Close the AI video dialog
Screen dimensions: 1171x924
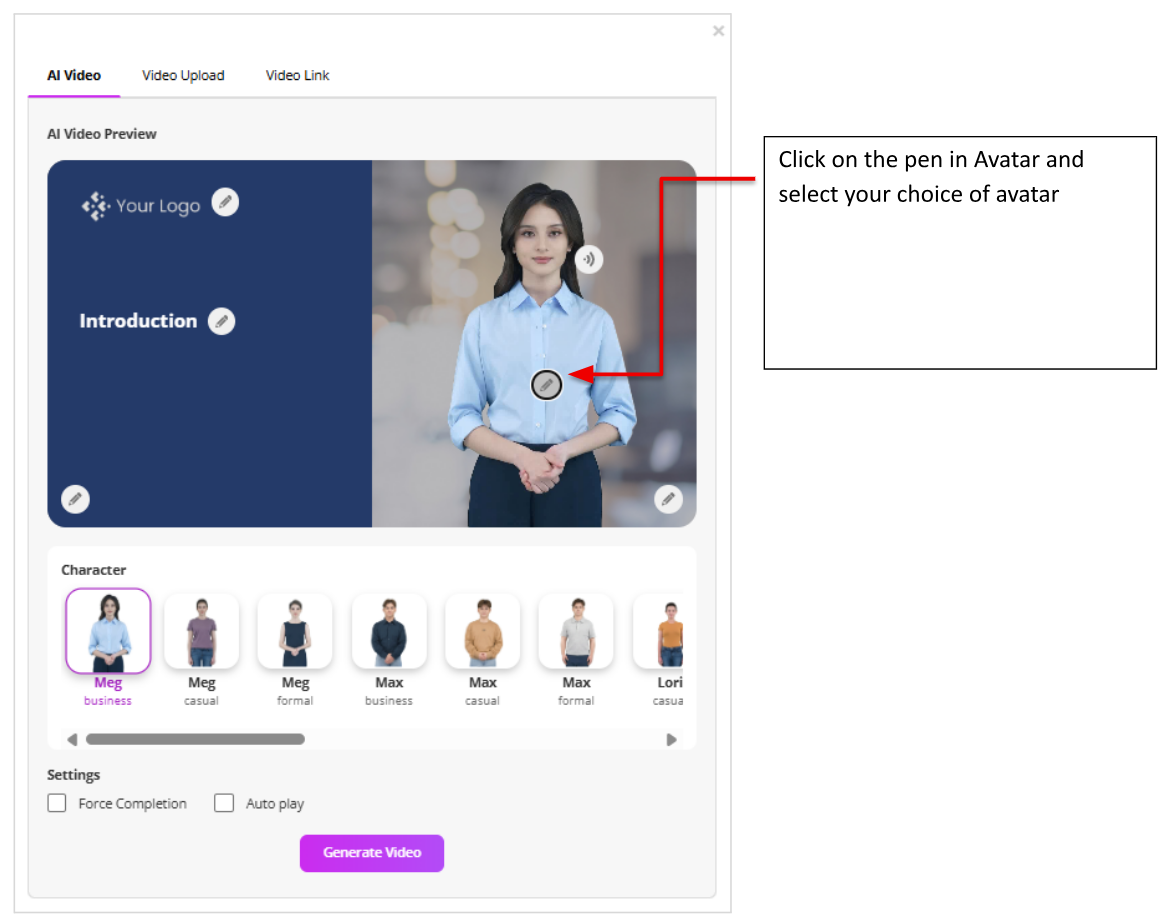(x=718, y=31)
